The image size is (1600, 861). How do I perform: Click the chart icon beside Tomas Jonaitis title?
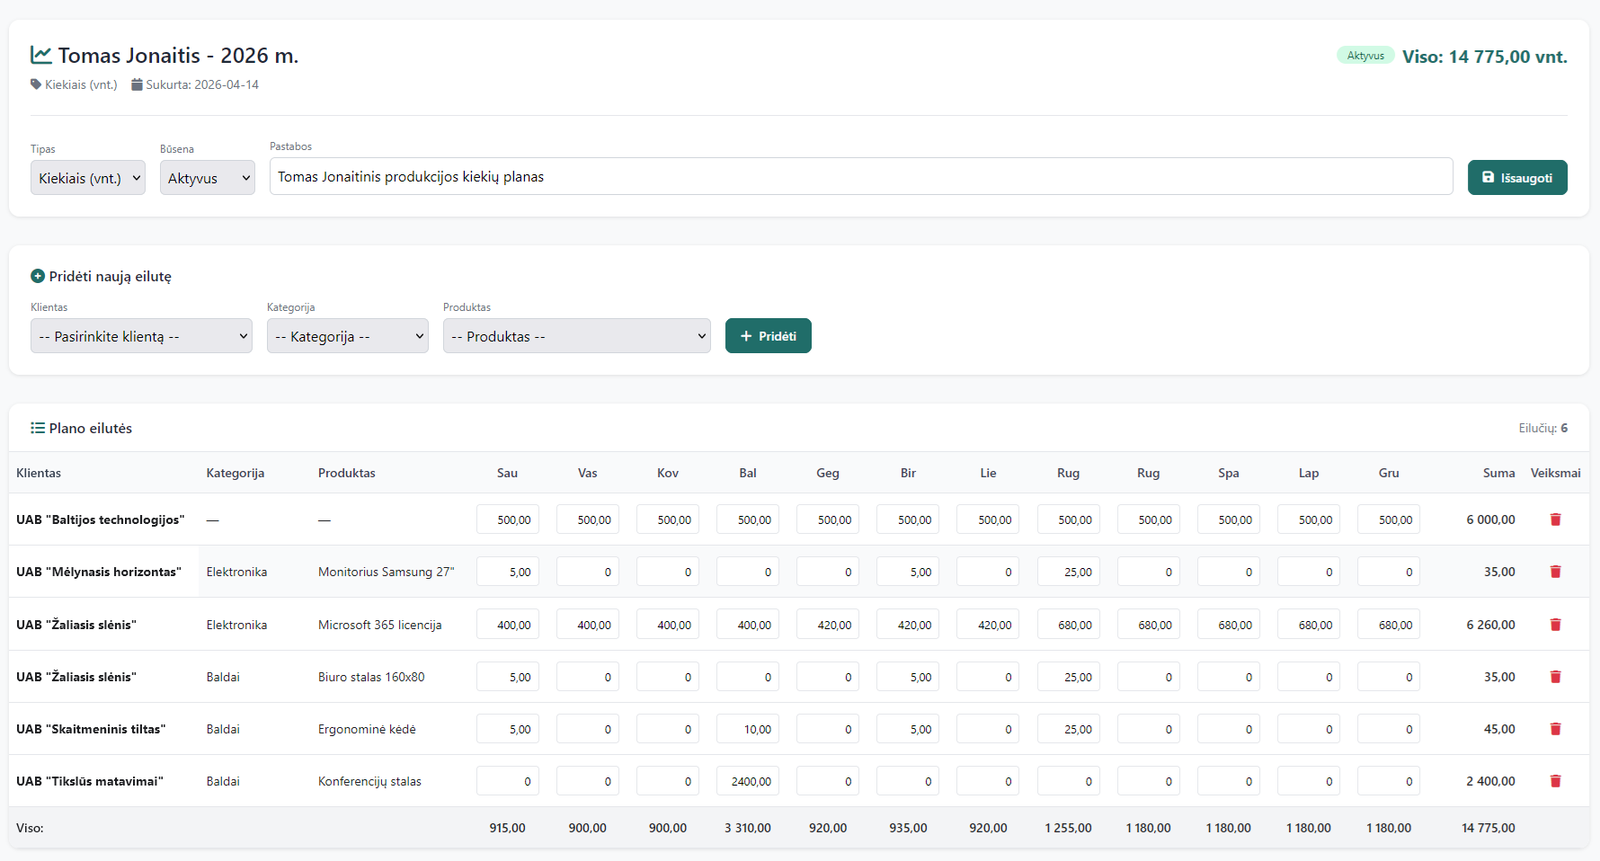pyautogui.click(x=41, y=55)
